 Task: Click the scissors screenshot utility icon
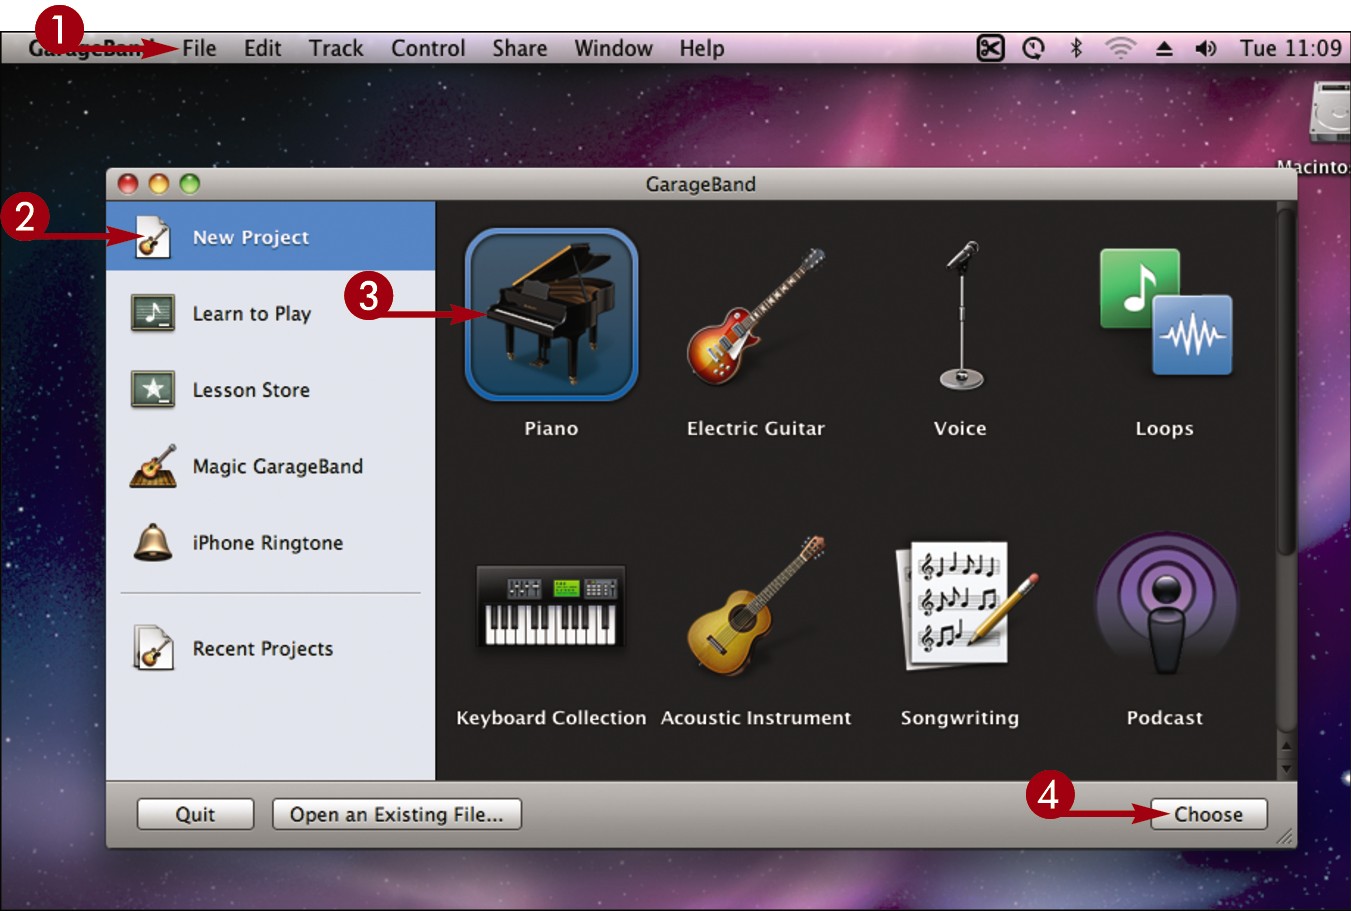(990, 47)
